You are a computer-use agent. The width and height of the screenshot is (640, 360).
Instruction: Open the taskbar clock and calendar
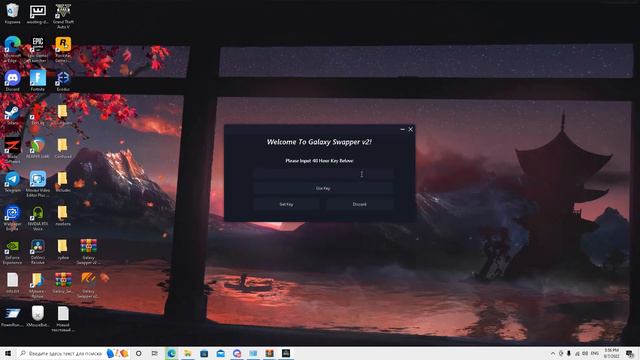[611, 353]
